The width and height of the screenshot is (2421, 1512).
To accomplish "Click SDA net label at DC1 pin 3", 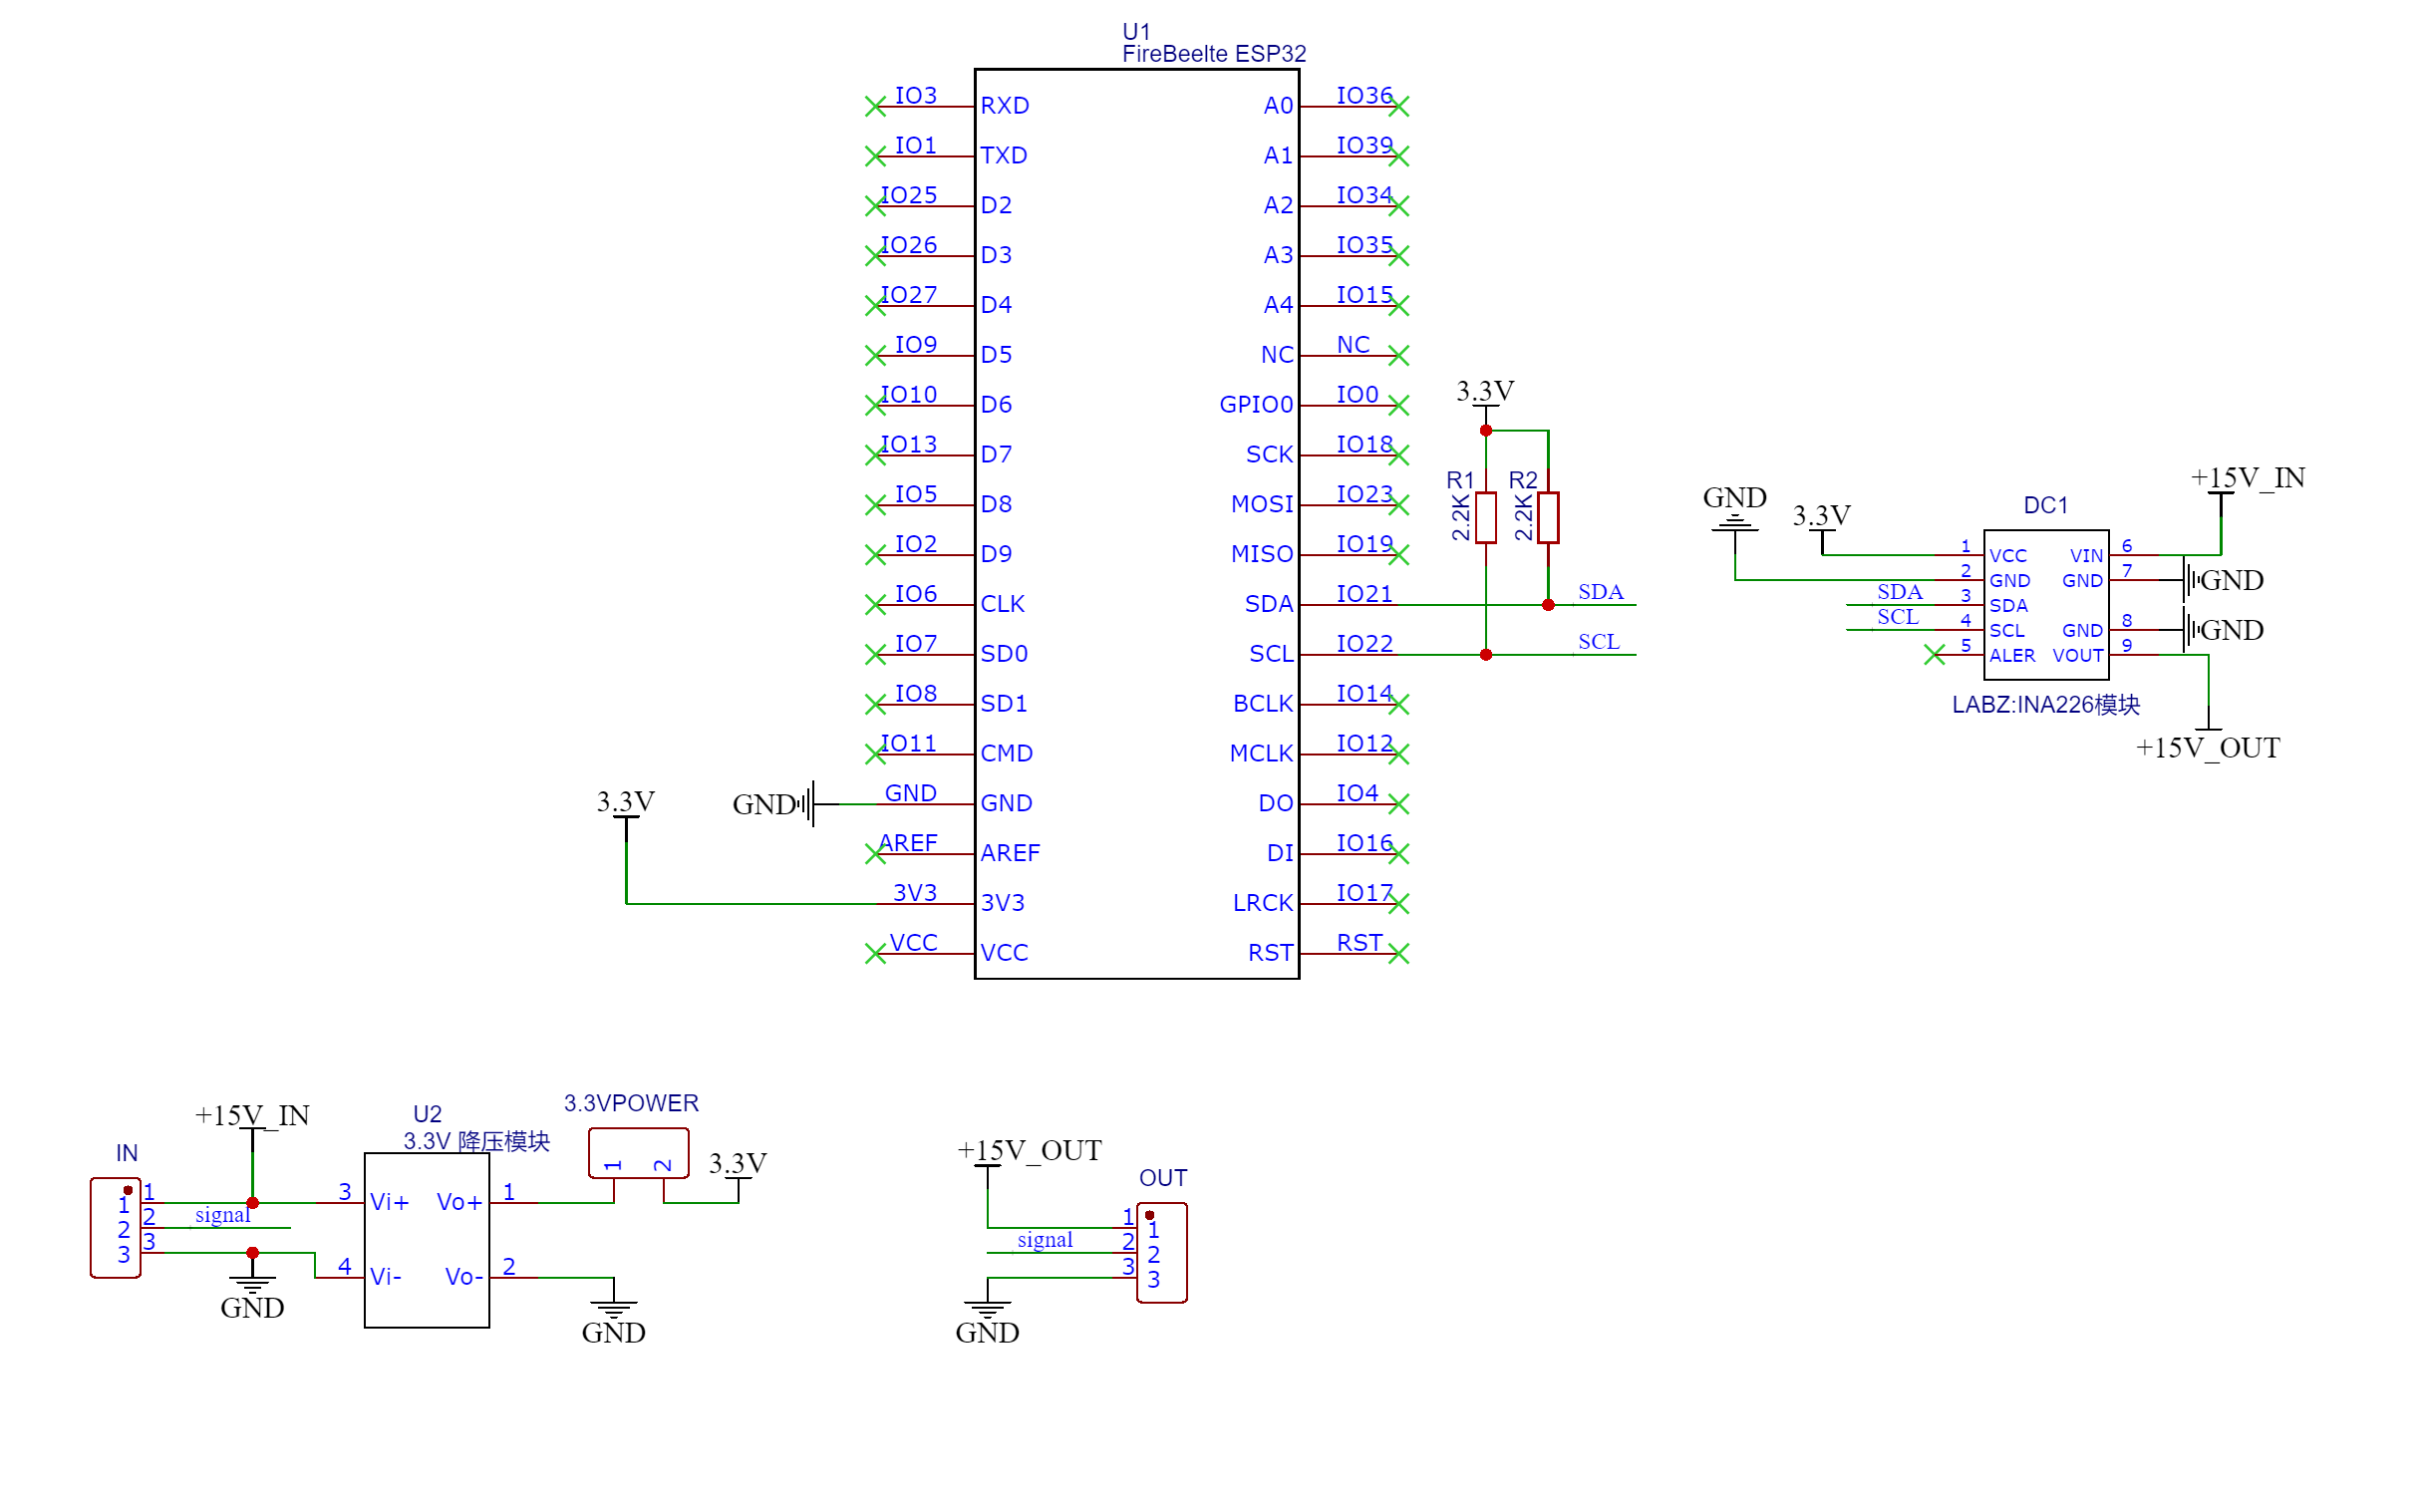I will [1900, 592].
